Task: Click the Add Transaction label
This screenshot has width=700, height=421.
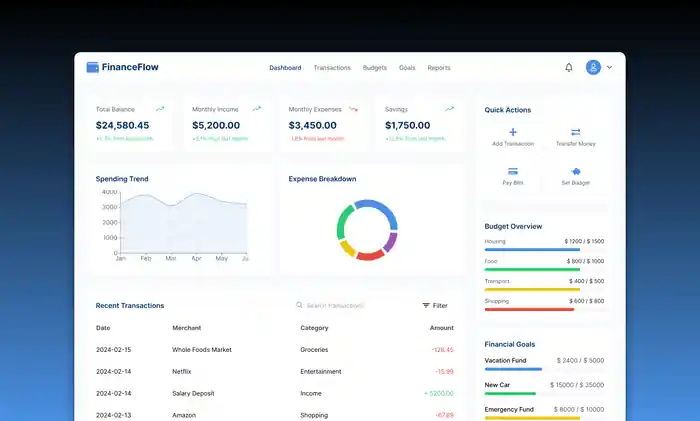Action: (513, 144)
